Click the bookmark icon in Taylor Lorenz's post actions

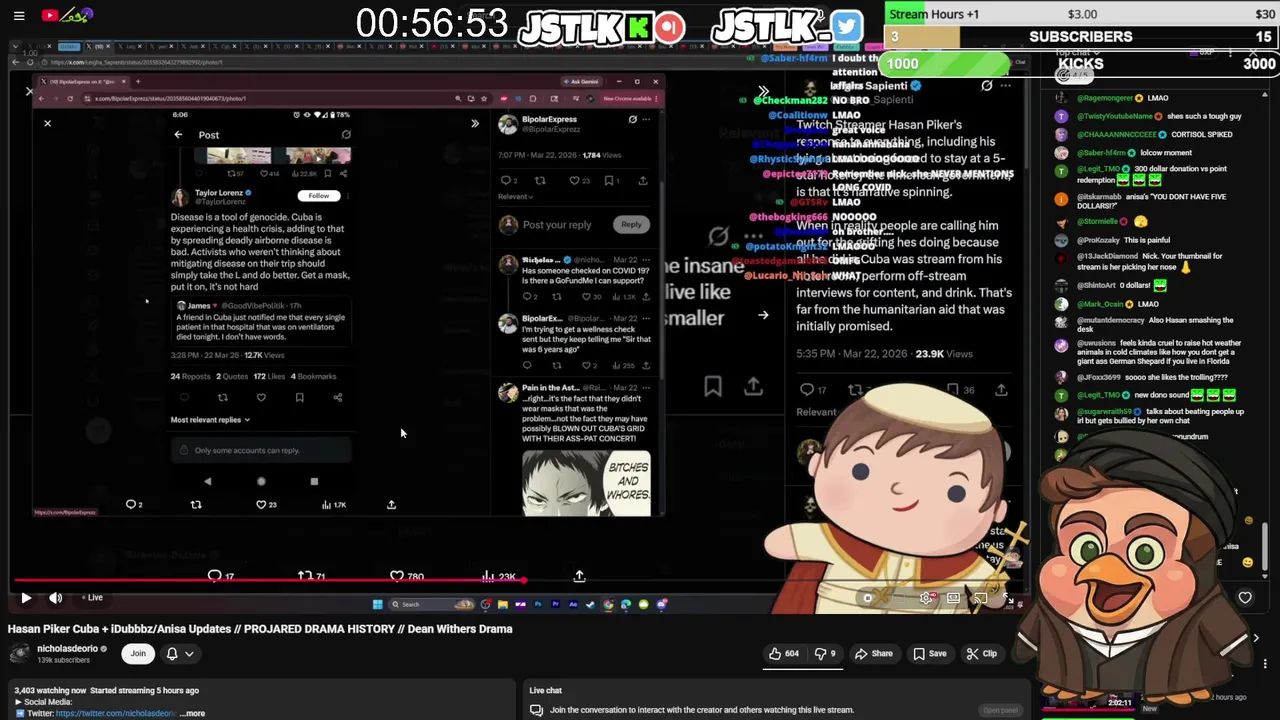(299, 398)
